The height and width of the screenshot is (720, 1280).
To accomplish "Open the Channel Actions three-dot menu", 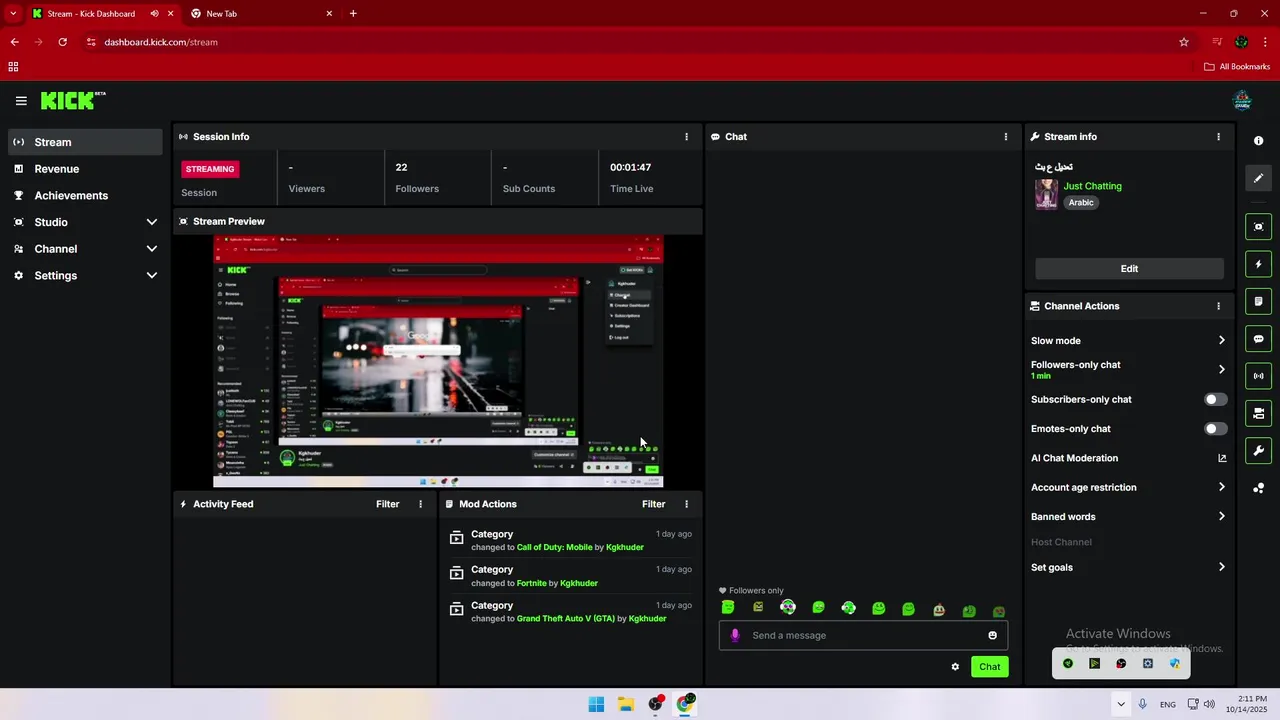I will (x=1218, y=306).
